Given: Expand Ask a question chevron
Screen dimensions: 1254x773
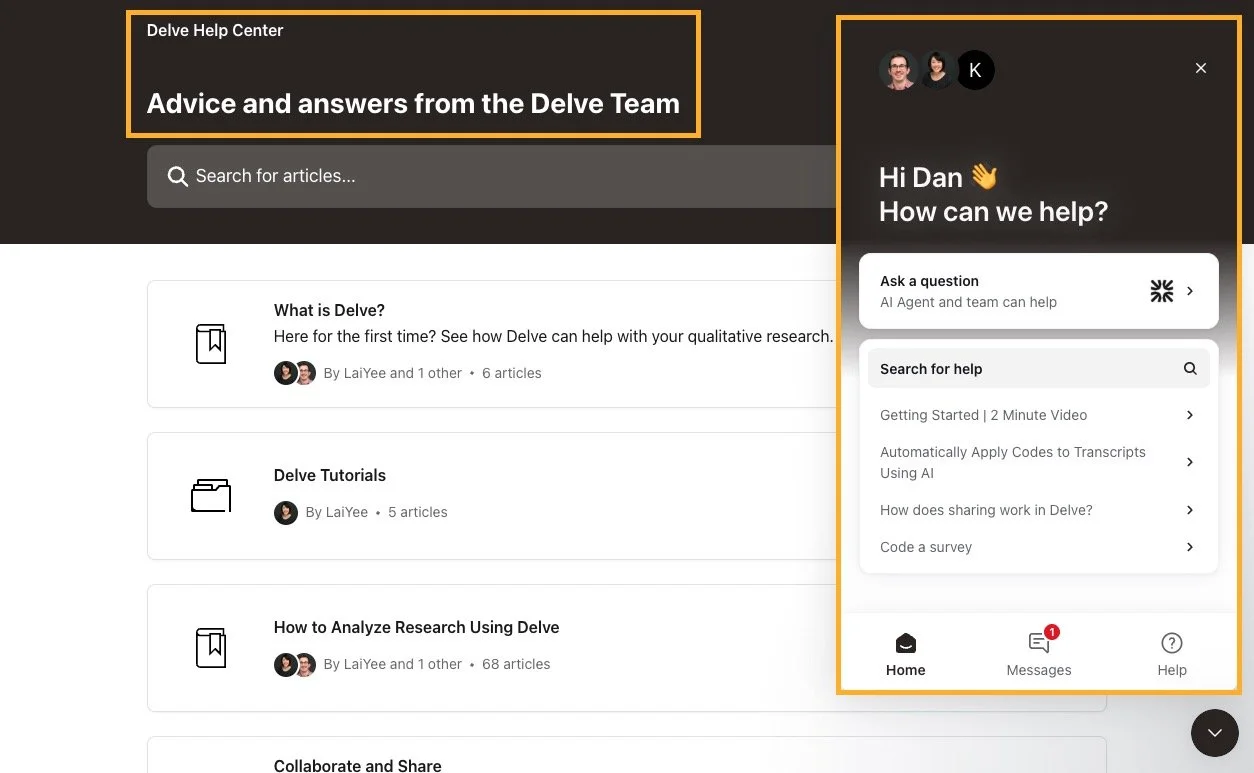Looking at the screenshot, I should (1190, 291).
